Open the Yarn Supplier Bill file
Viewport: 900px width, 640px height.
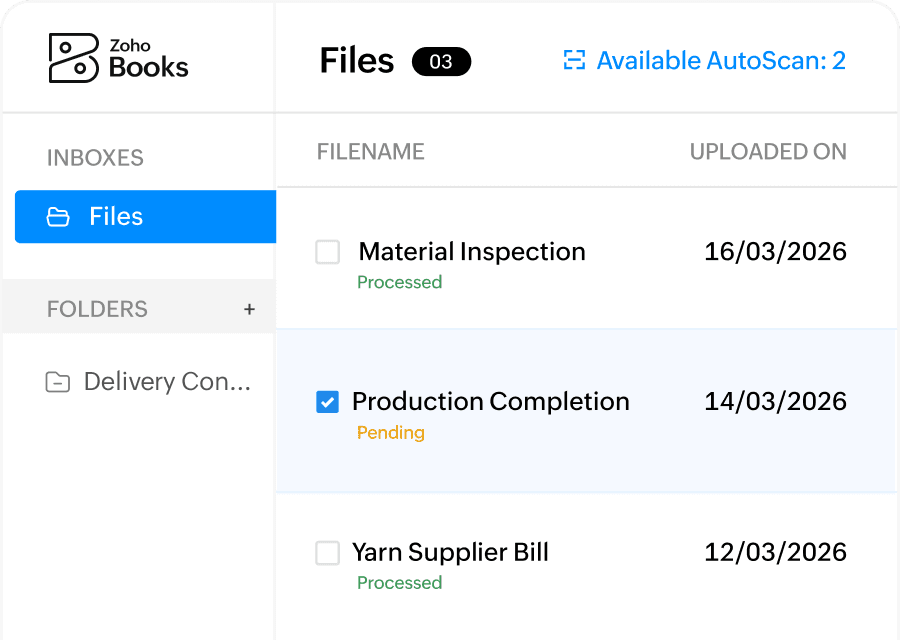[451, 552]
